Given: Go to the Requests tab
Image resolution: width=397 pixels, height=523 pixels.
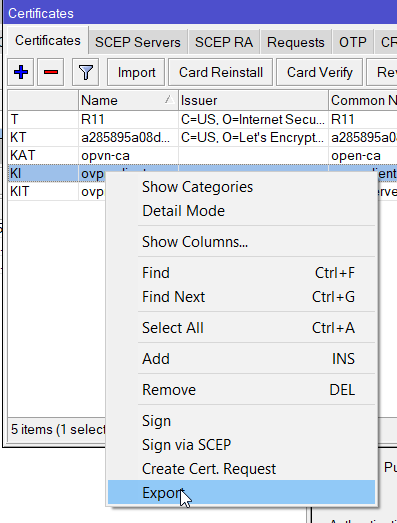Looking at the screenshot, I should pos(296,42).
